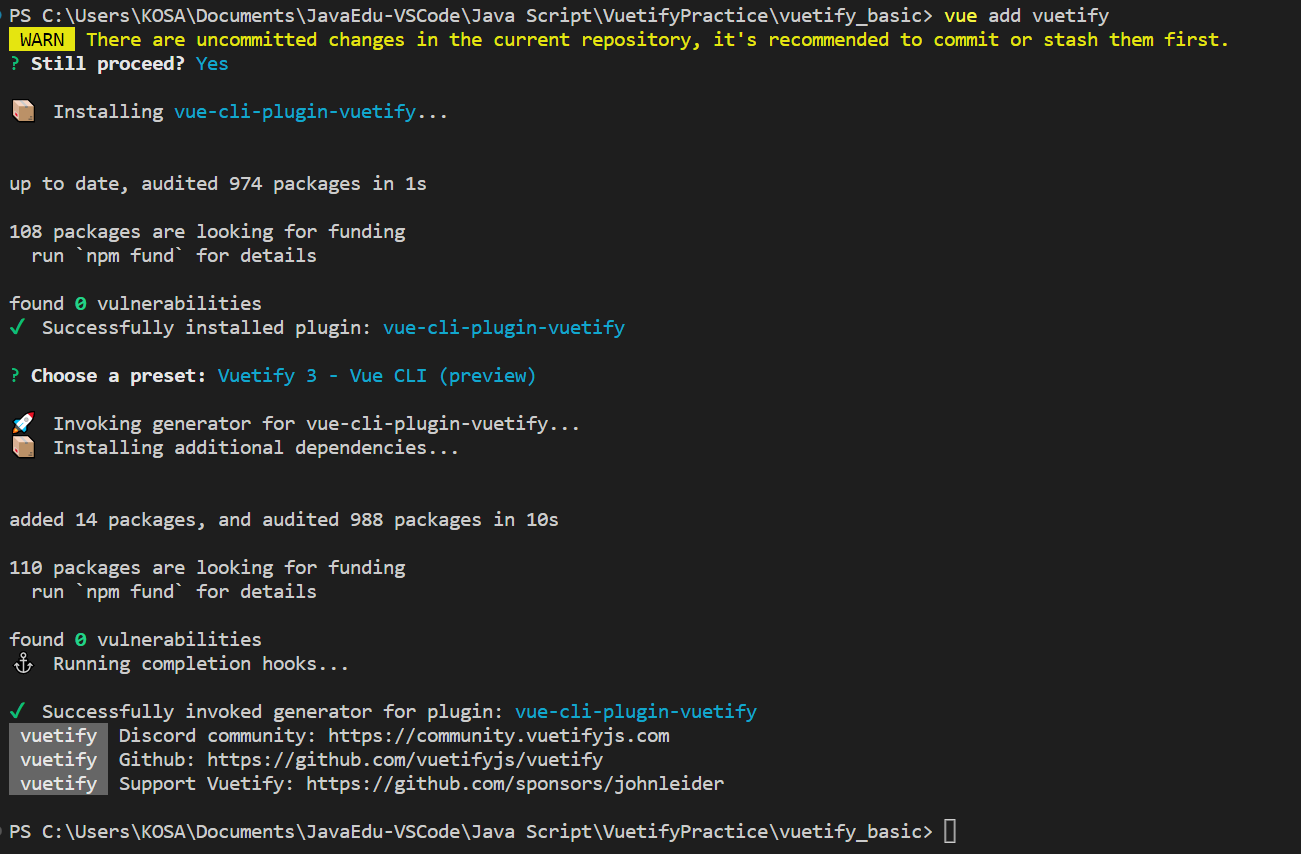Click the vuetify badge on the Discord line
This screenshot has width=1301, height=854.
pyautogui.click(x=59, y=736)
